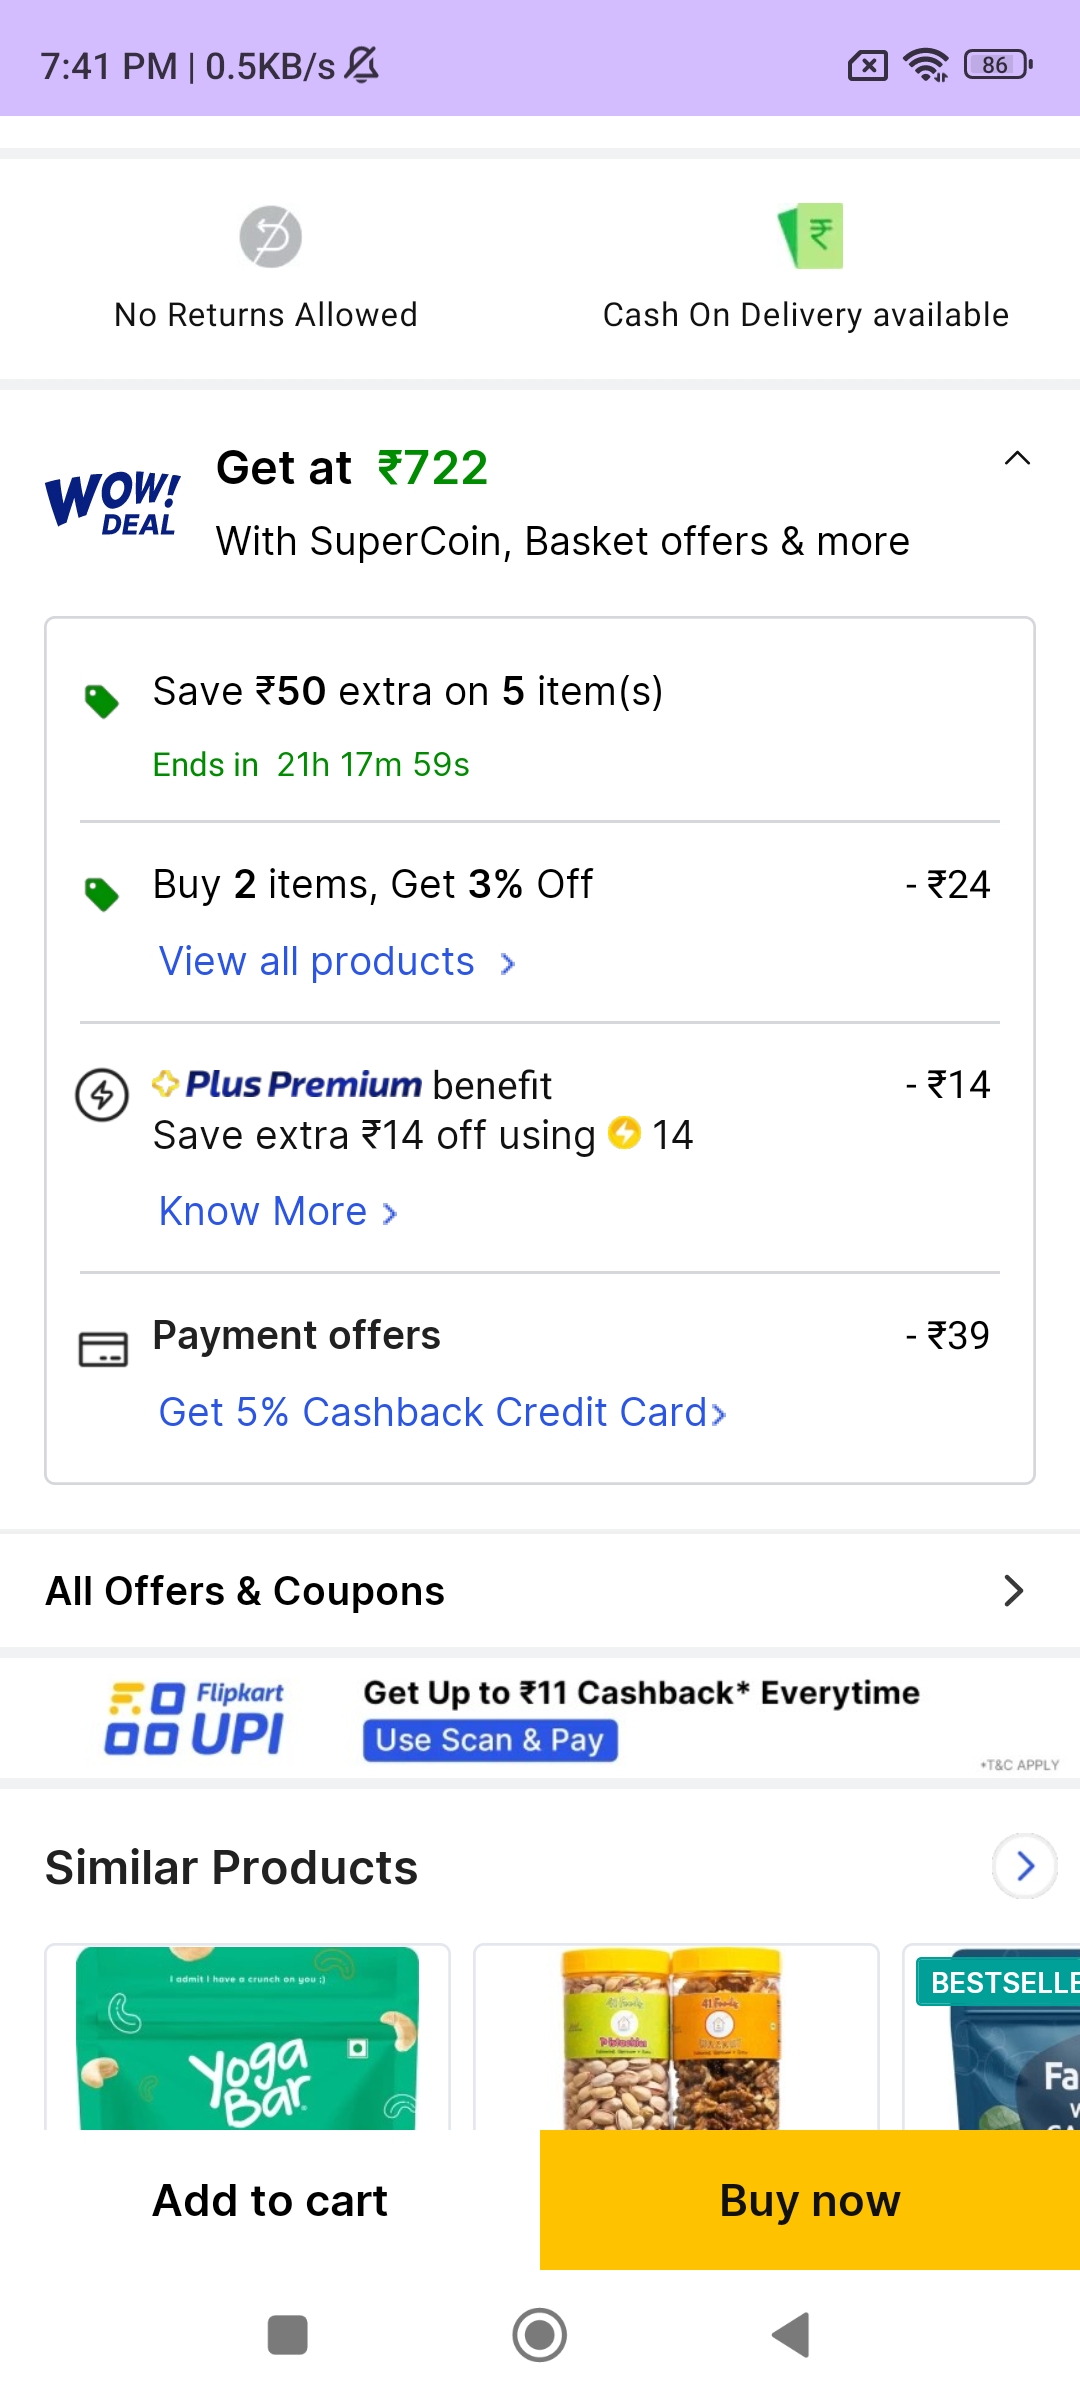The width and height of the screenshot is (1080, 2400).
Task: Tap the Flipkart UPI logo
Action: [195, 1719]
